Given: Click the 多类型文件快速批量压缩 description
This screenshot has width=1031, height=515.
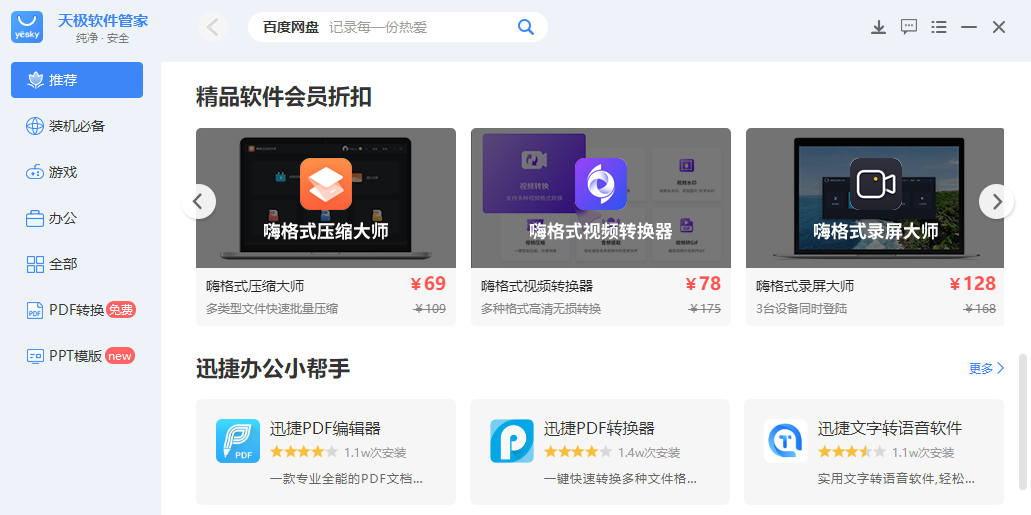Looking at the screenshot, I should [272, 308].
